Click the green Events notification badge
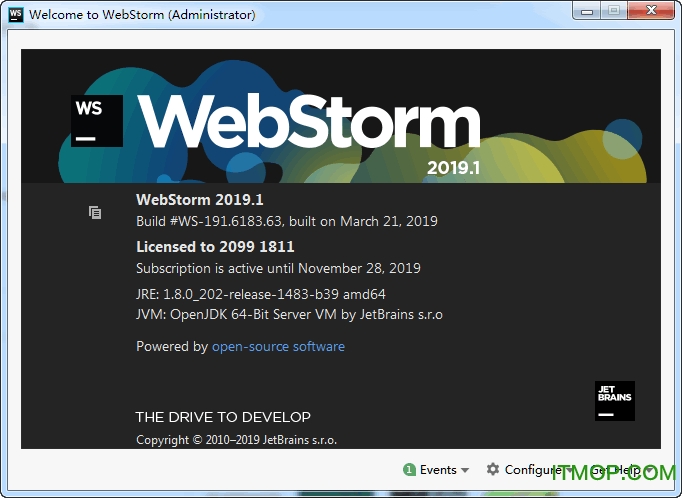Image resolution: width=682 pixels, height=498 pixels. 409,470
